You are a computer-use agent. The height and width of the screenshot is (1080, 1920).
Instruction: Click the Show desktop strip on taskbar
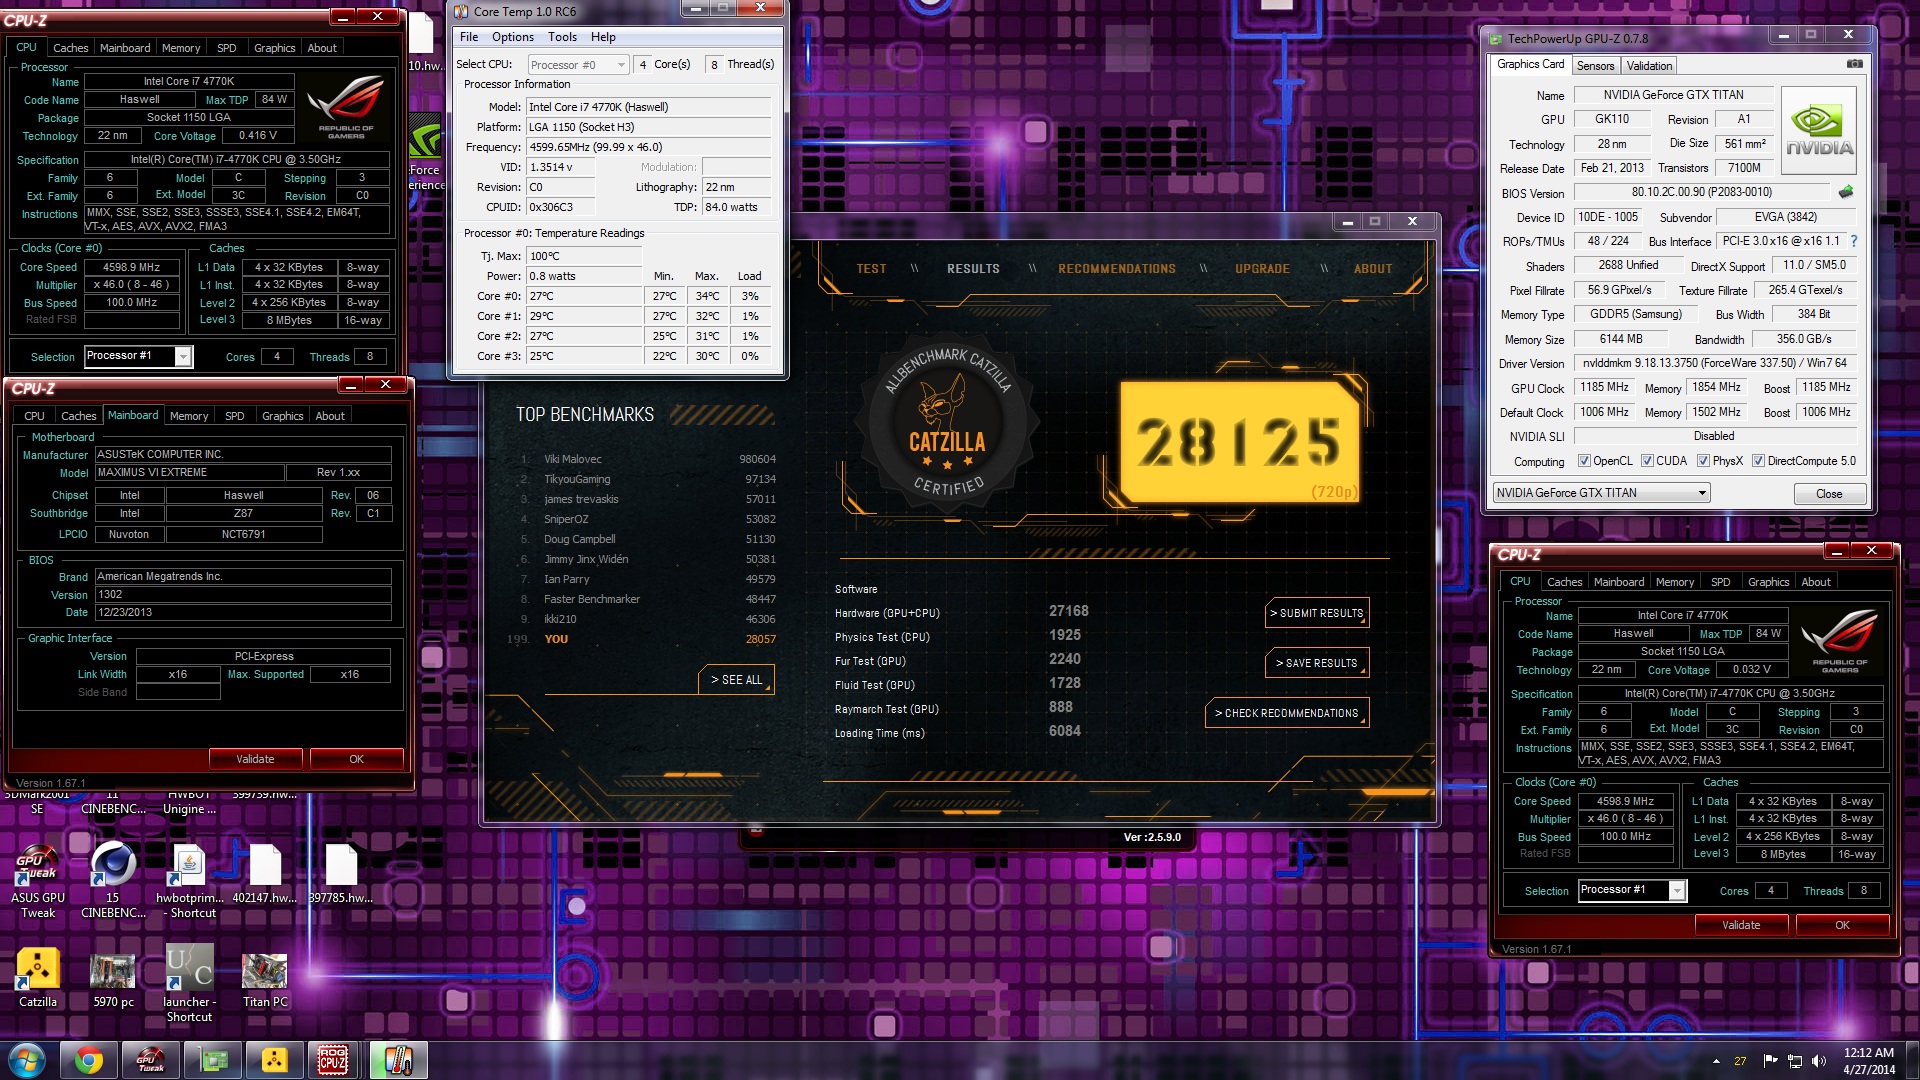point(1913,1061)
